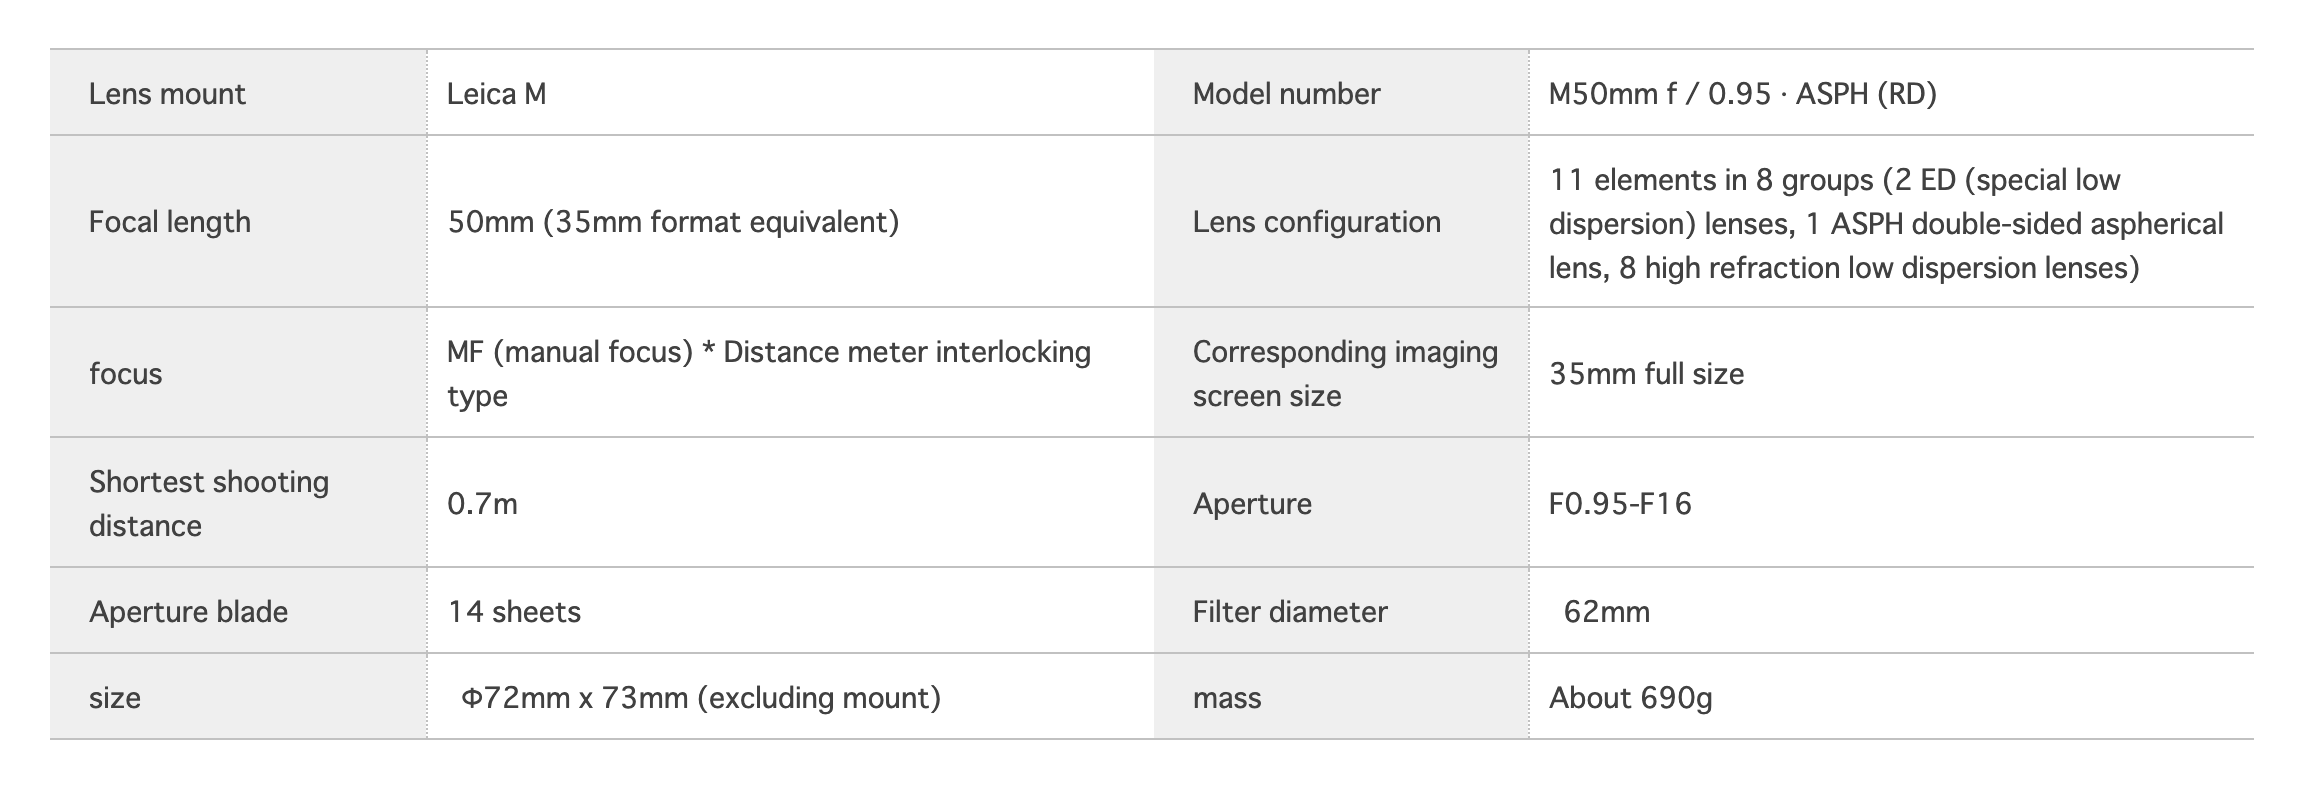Click the 'Lens mount' label cell
This screenshot has height=790, width=2300.
pyautogui.click(x=238, y=93)
